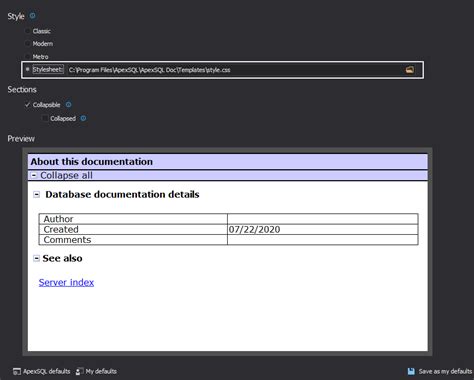This screenshot has height=380, width=474.
Task: Open the Server index link
Action: click(66, 282)
